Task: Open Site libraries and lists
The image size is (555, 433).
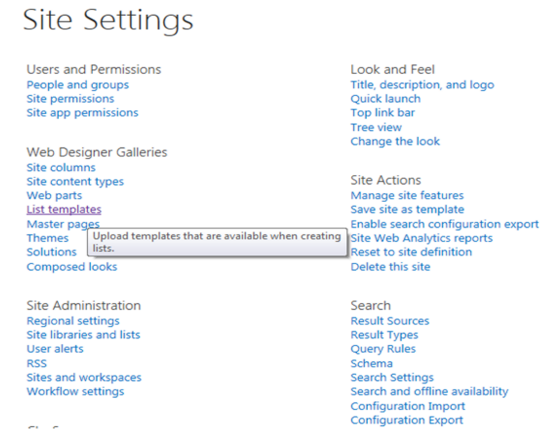Action: tap(84, 335)
